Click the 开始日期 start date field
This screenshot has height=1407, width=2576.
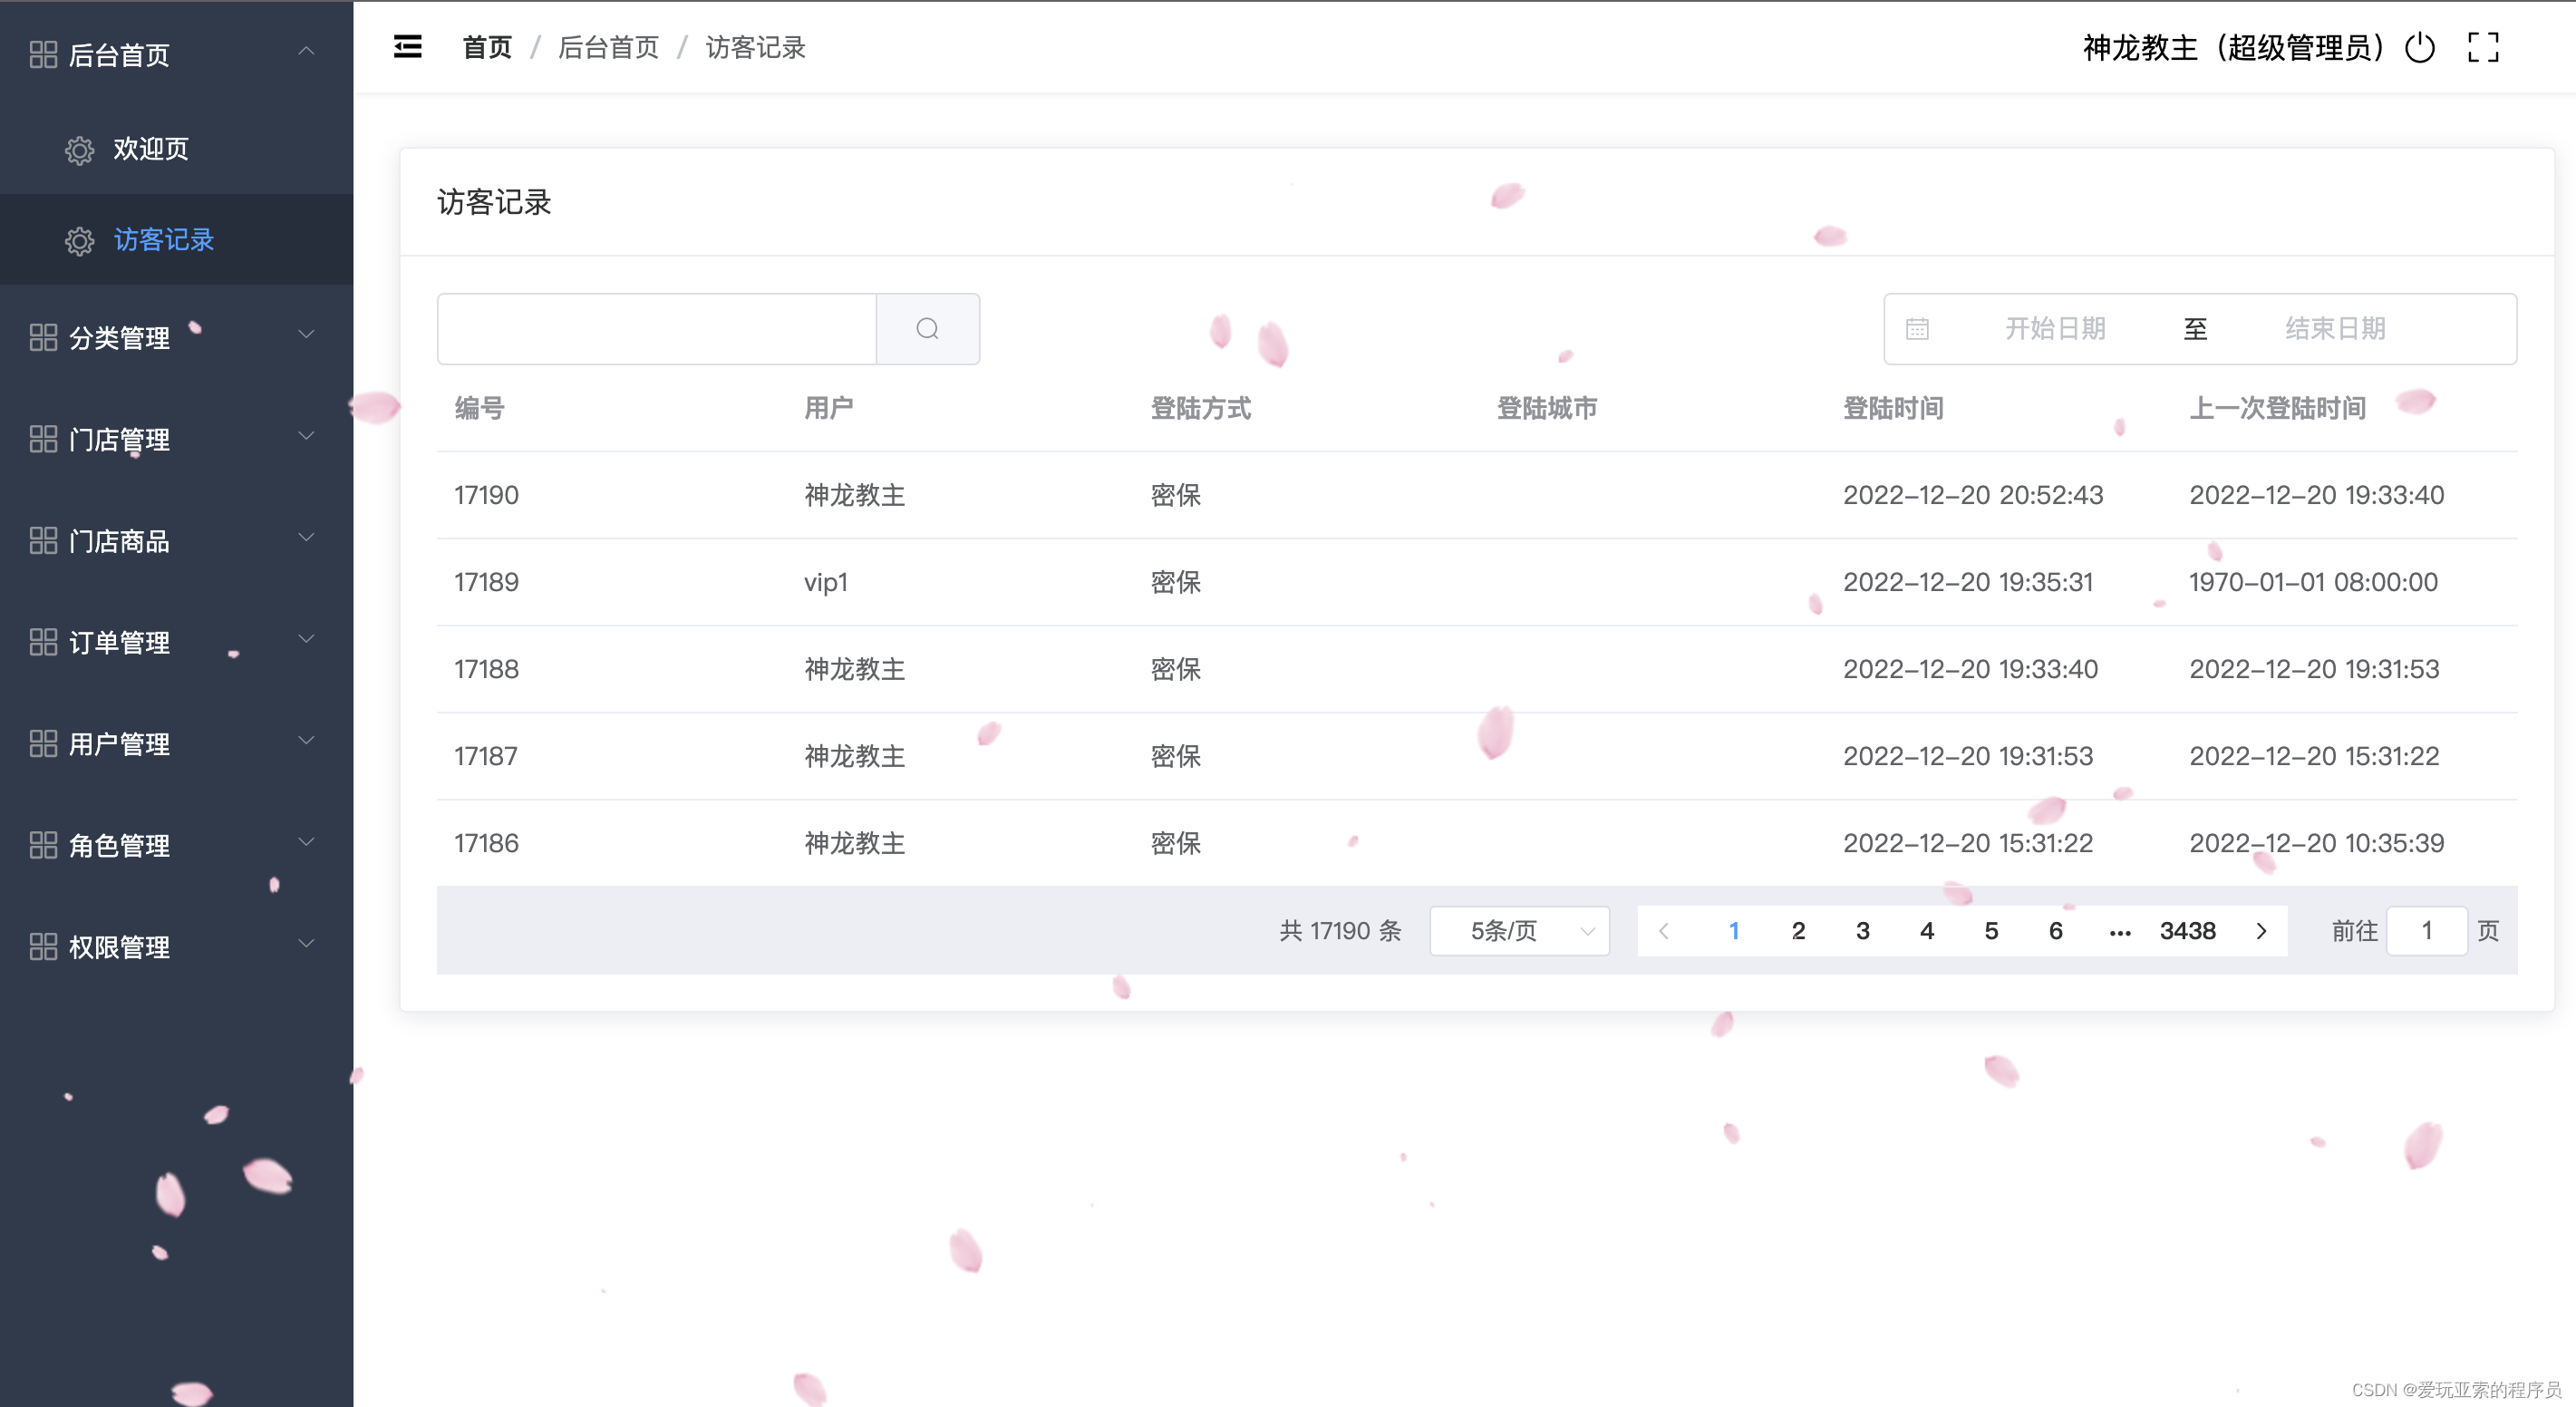click(x=2054, y=329)
